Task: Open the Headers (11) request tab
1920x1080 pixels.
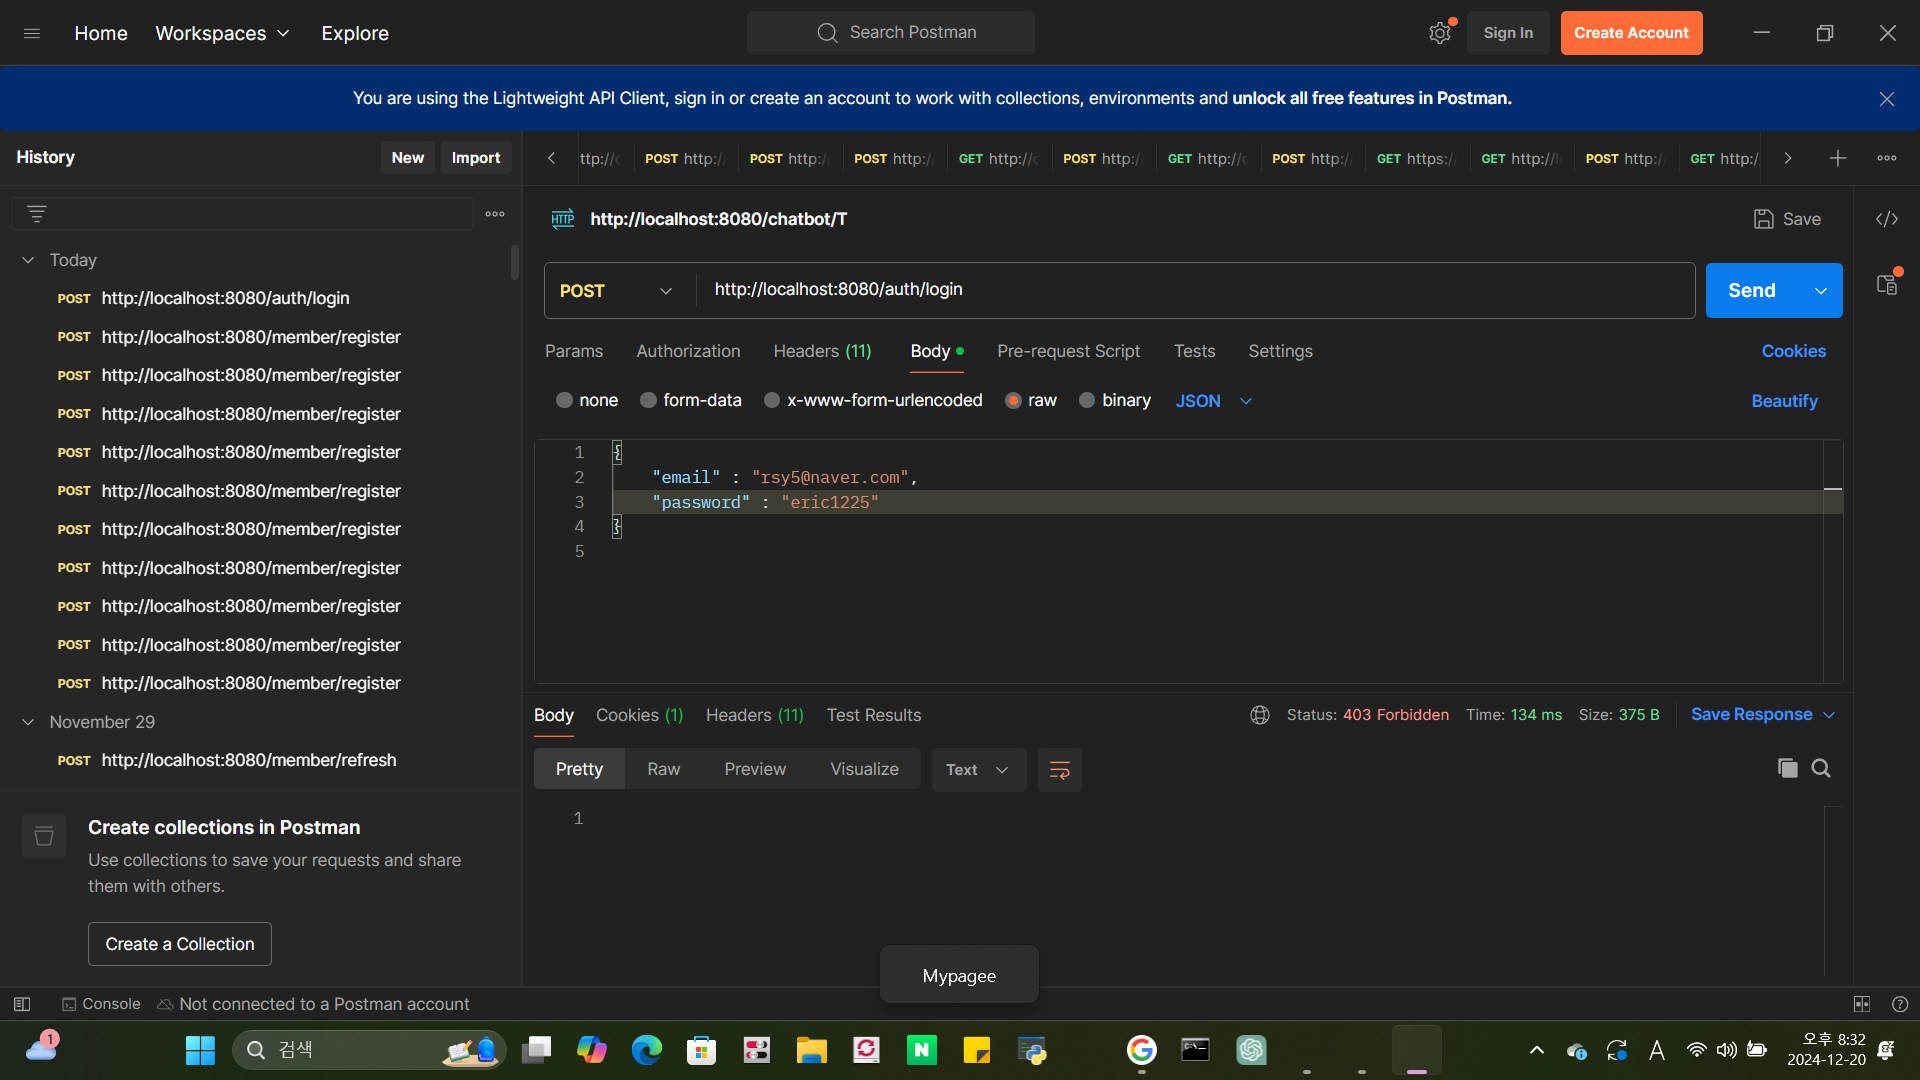Action: coord(822,352)
